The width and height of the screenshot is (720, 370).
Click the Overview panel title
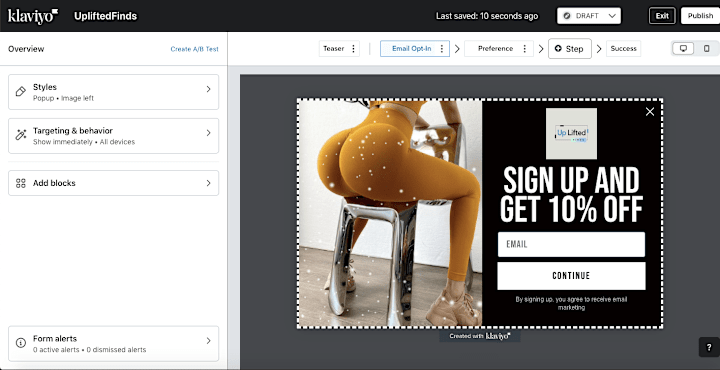coord(26,49)
